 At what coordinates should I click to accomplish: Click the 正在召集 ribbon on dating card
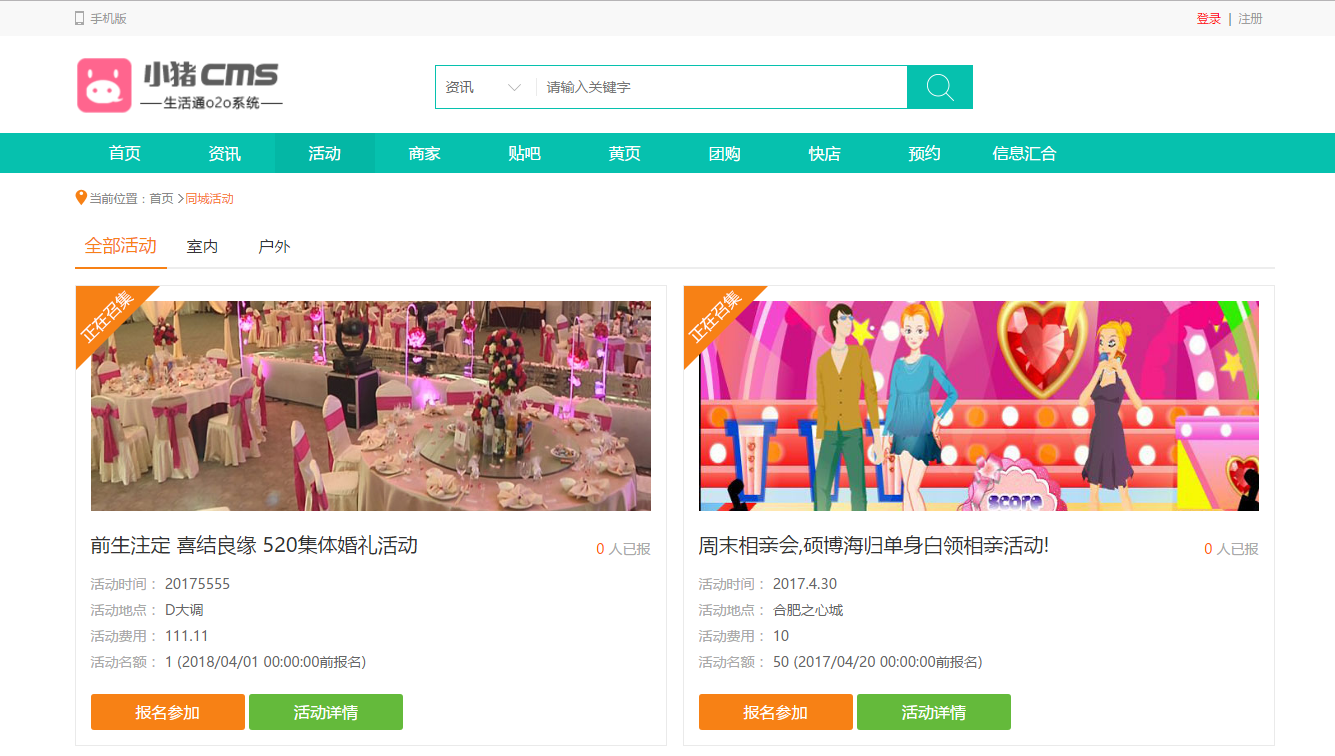[x=716, y=317]
